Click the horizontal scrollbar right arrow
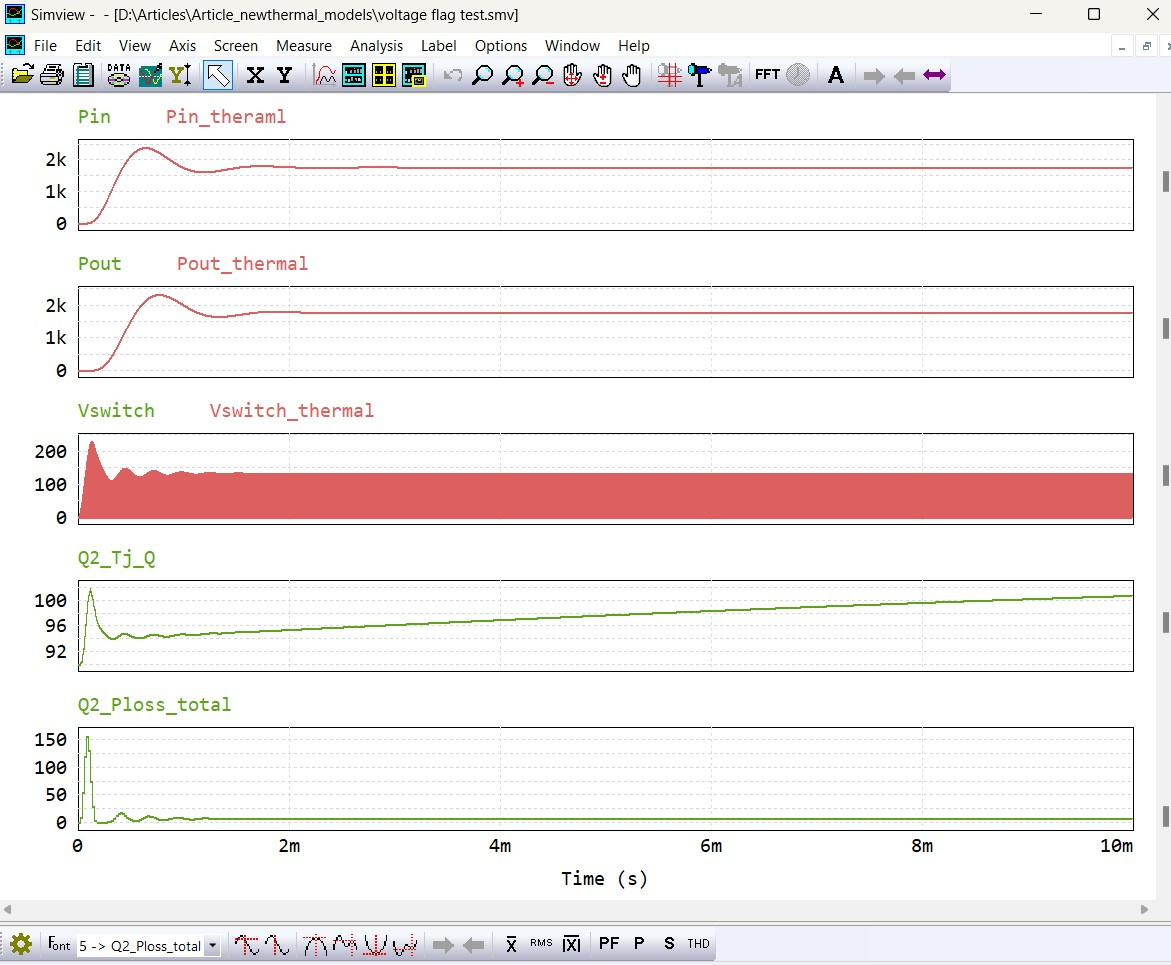Viewport: 1171px width, 965px height. [1144, 909]
